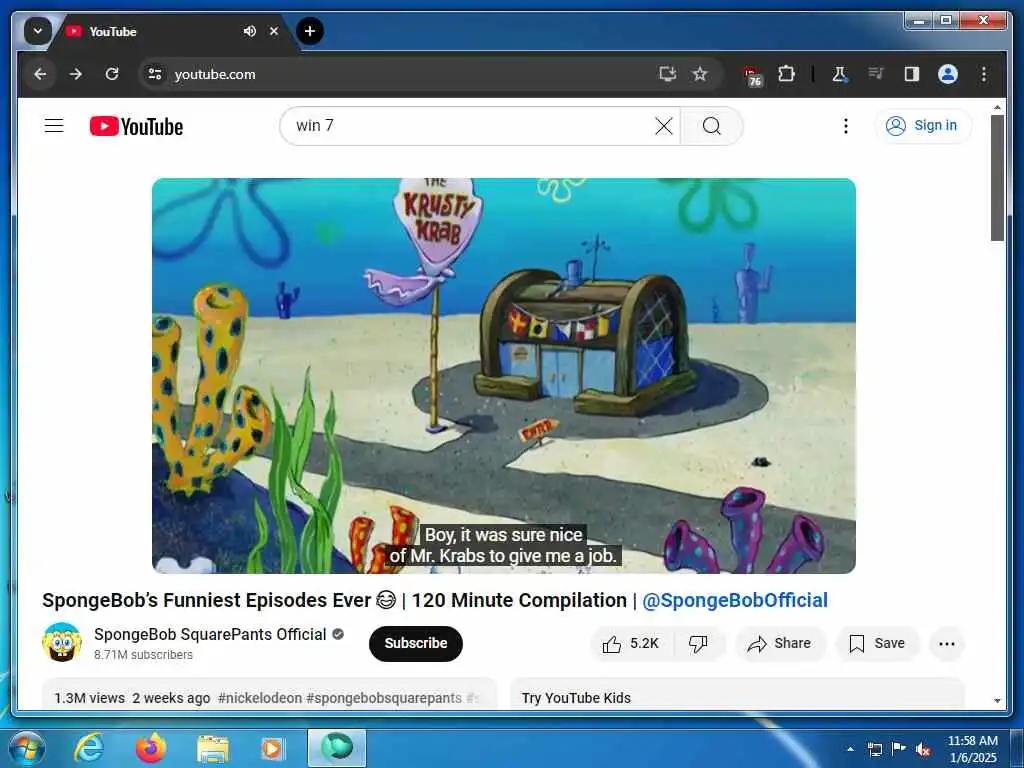Dislike the video
Image resolution: width=1024 pixels, height=768 pixels.
pos(698,644)
